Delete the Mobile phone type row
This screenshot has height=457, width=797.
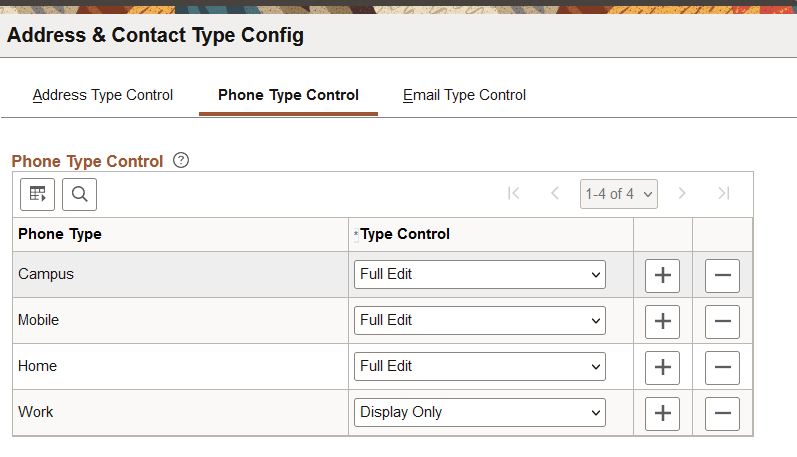click(722, 321)
